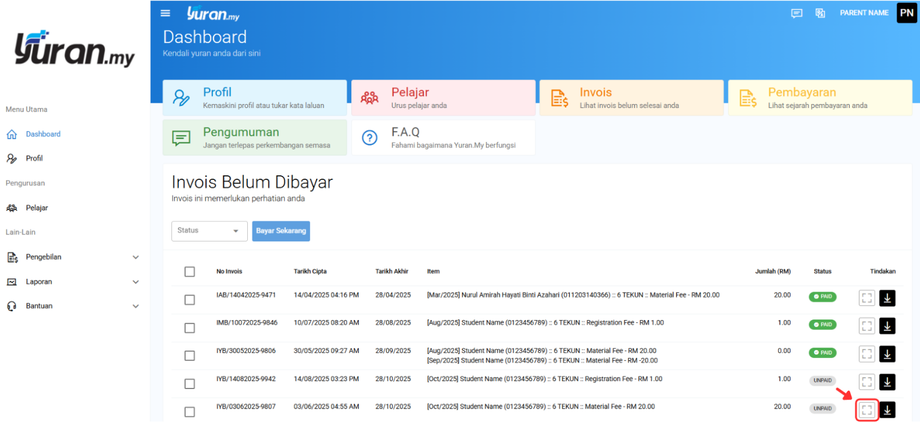View fullscreen details of invoice IYB/03062025-9807
920x423 pixels.
point(867,410)
